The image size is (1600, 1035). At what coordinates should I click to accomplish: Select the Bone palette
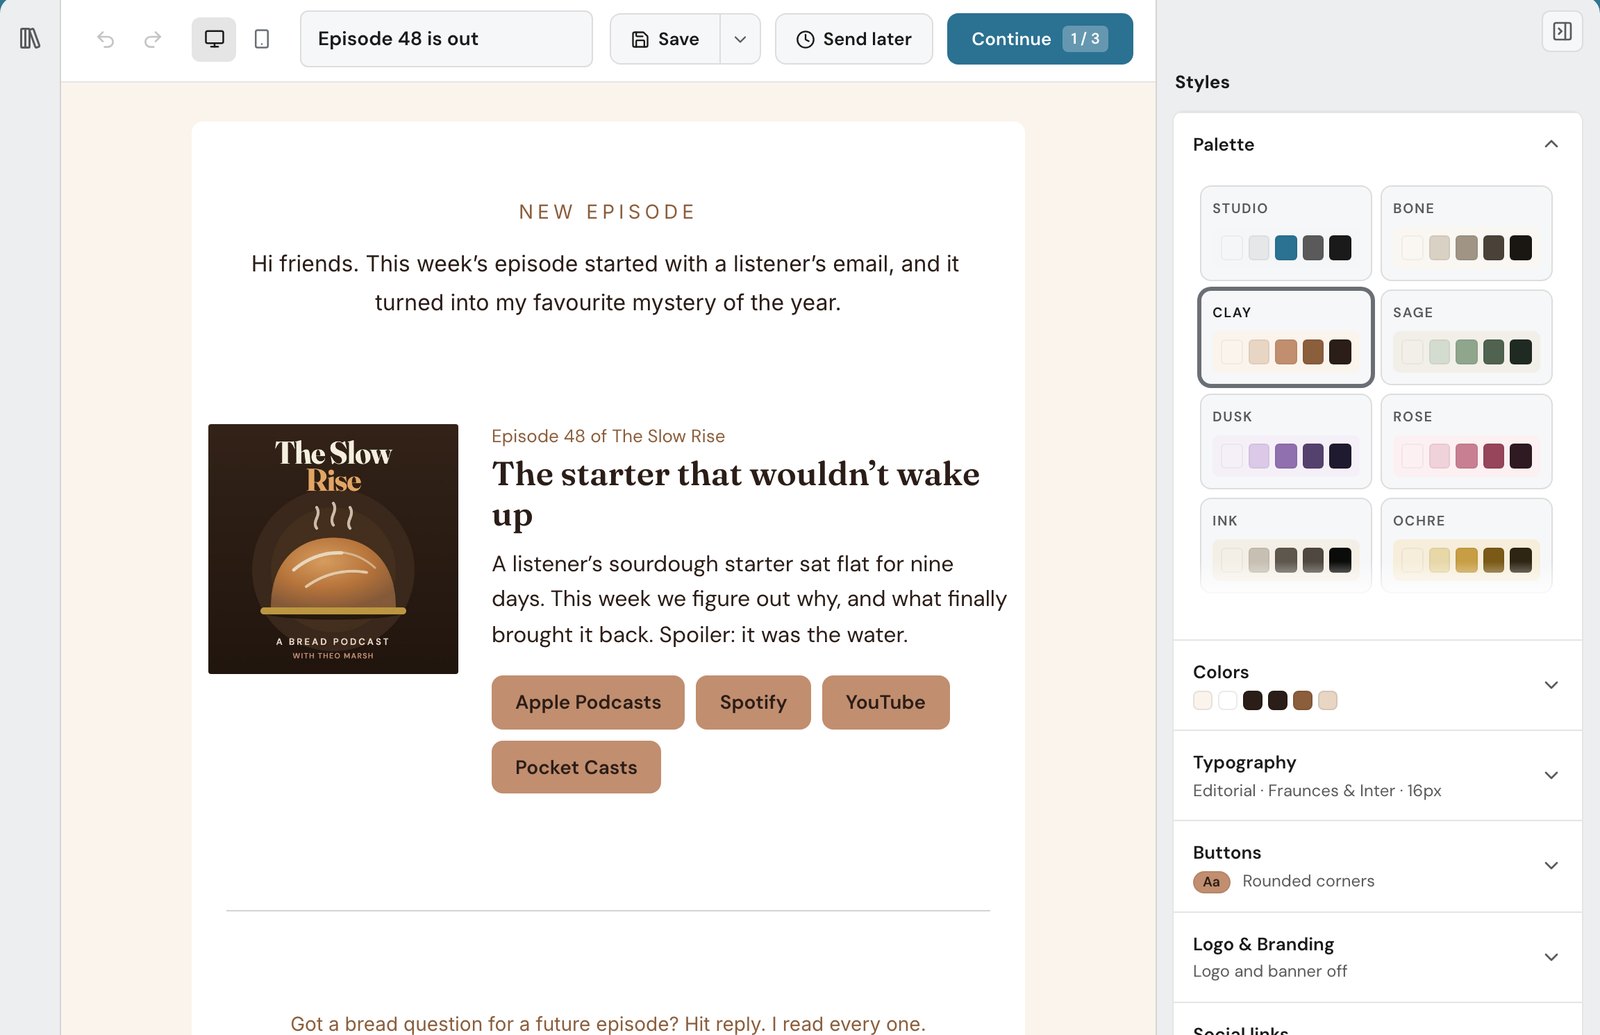1466,233
